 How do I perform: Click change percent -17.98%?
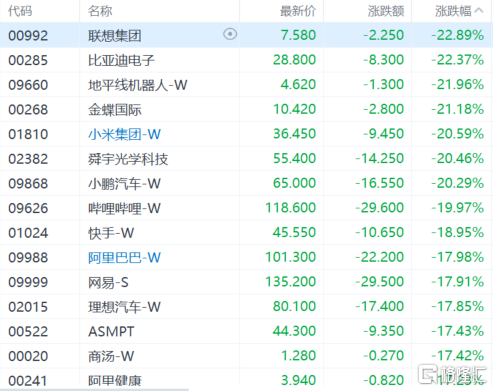(458, 257)
